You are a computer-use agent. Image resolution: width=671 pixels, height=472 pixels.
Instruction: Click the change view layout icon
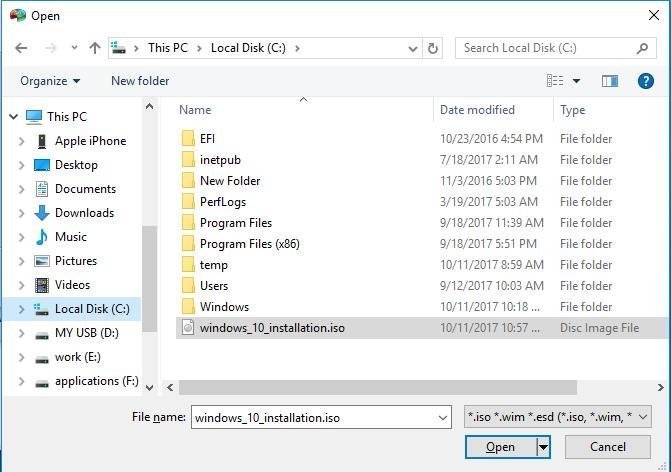[556, 81]
